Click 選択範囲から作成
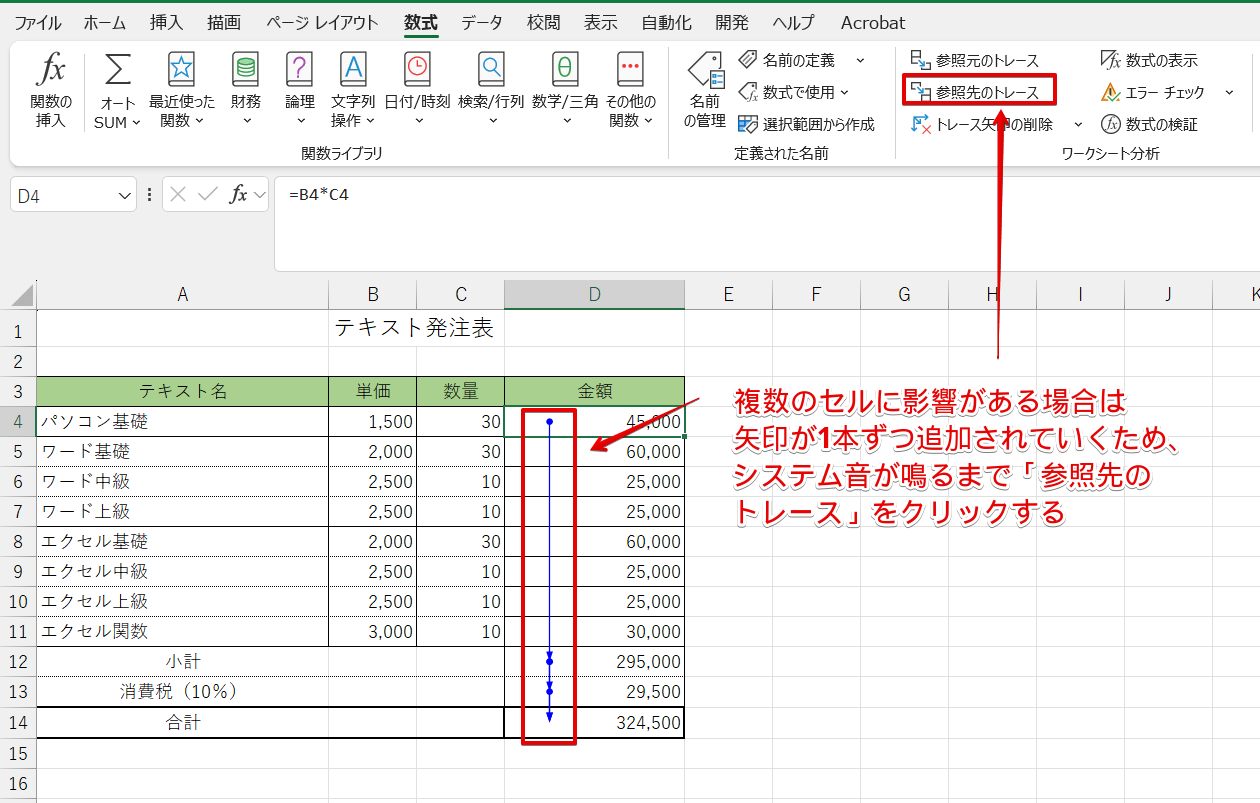 806,124
